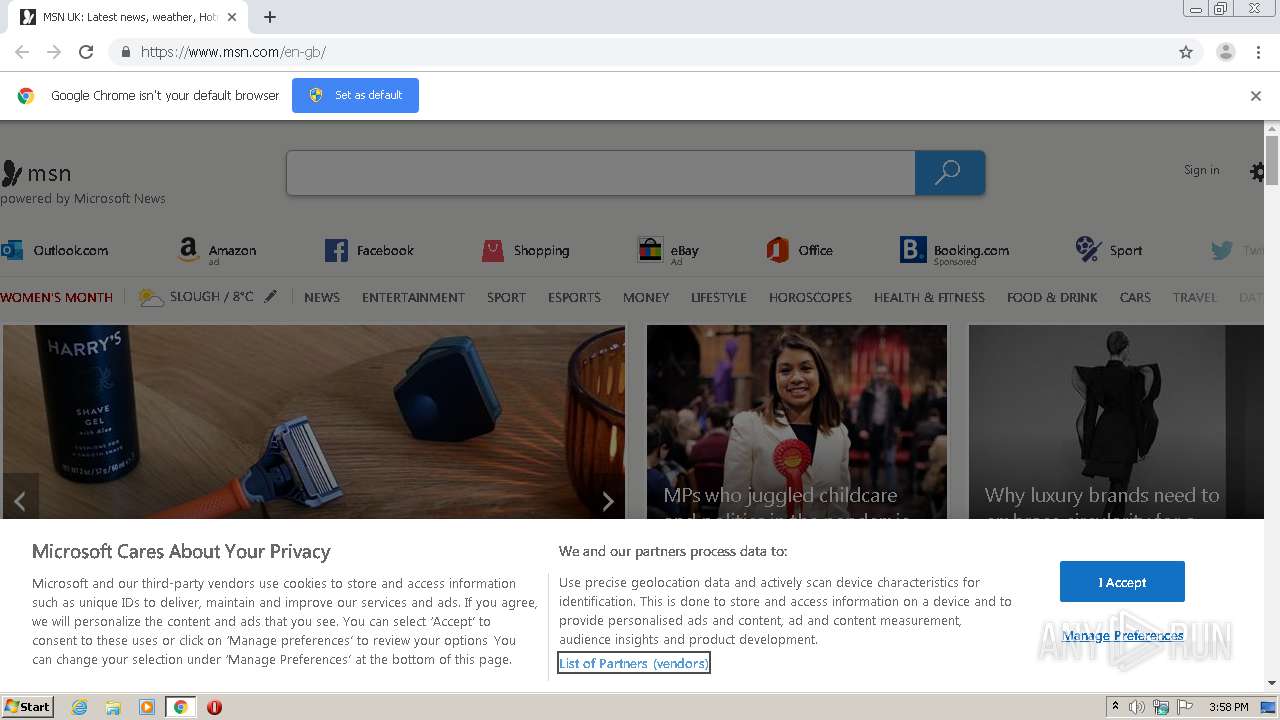Open Office shortcut
The image size is (1280, 720).
coord(799,250)
